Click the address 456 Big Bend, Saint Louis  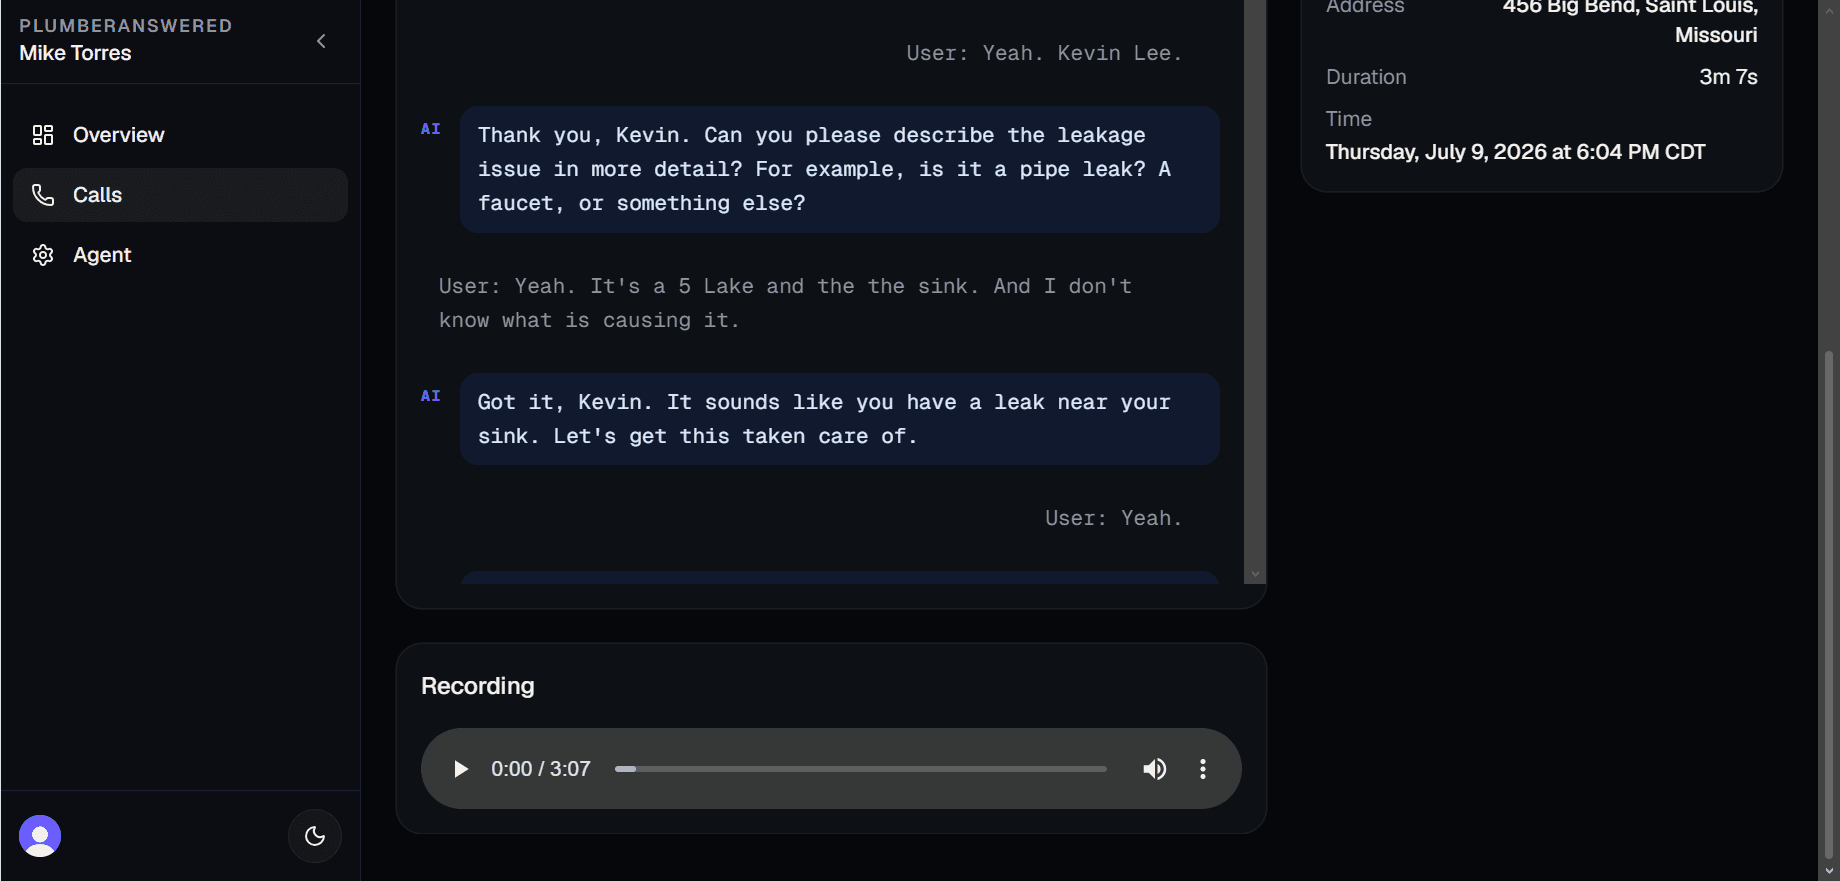1630,20
